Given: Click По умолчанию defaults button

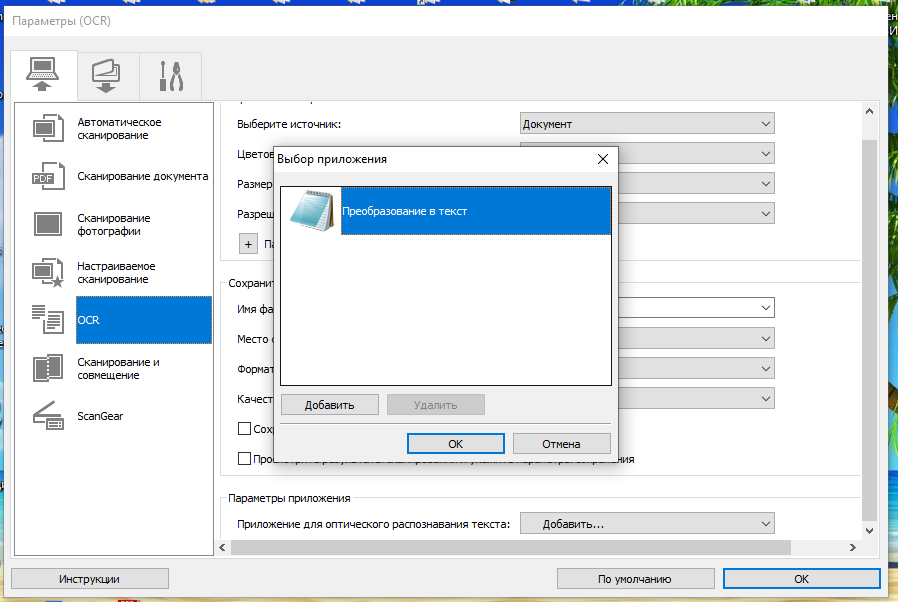Looking at the screenshot, I should [x=636, y=579].
